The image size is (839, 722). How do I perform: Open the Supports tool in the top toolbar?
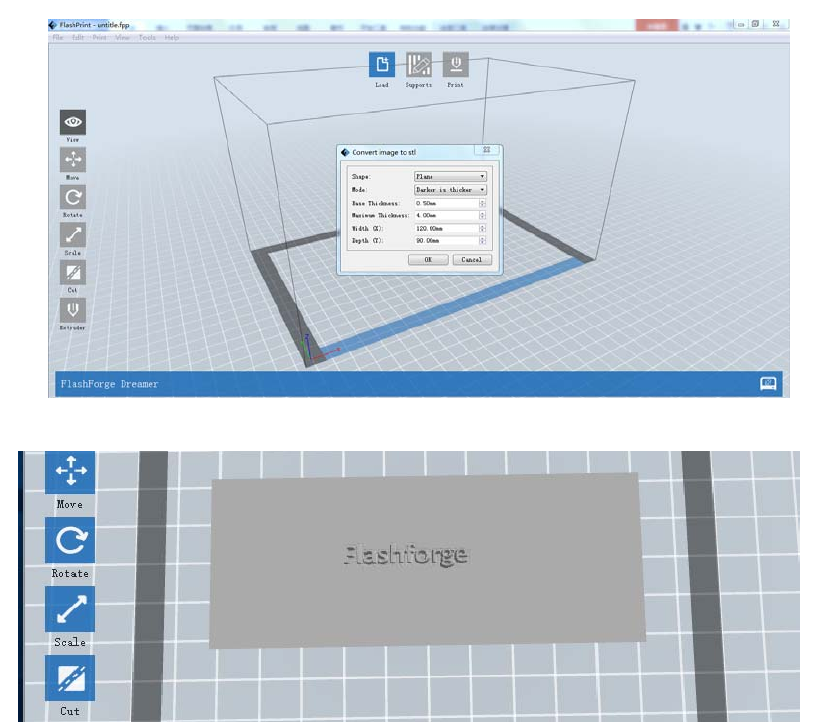pyautogui.click(x=418, y=65)
